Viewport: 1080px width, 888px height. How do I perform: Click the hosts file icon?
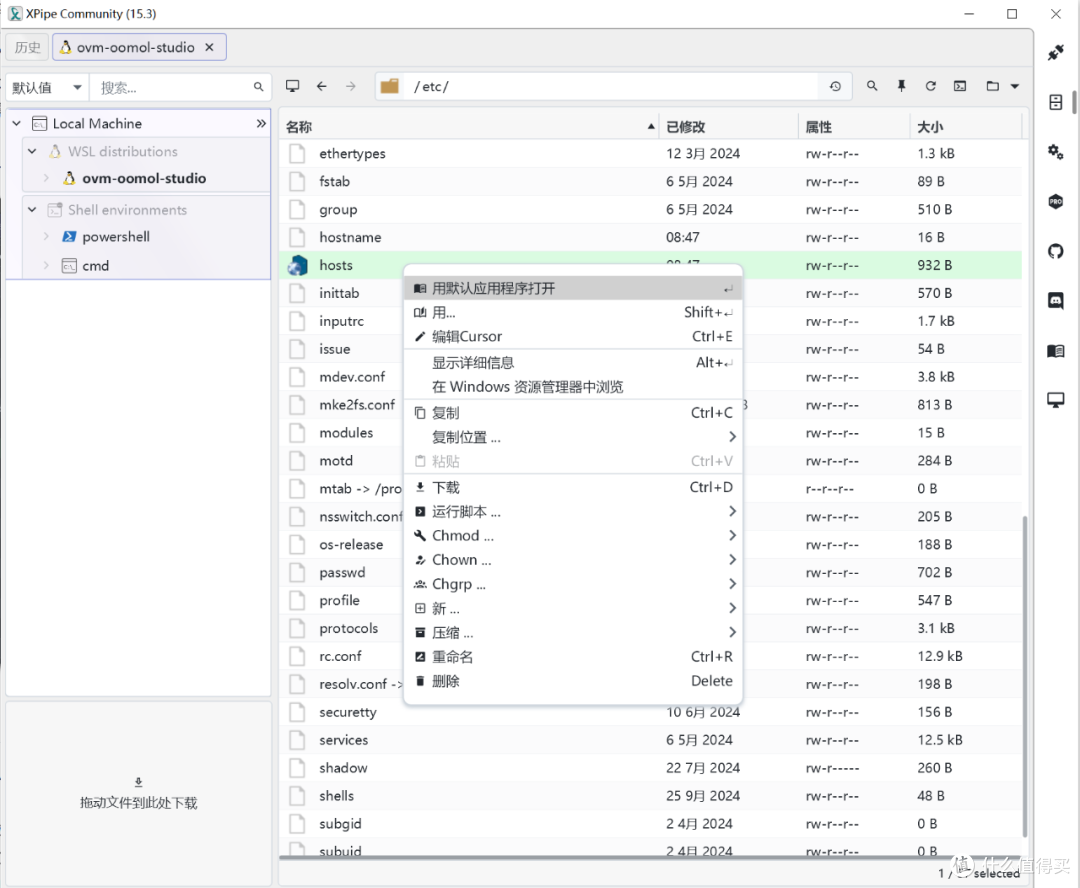[298, 265]
